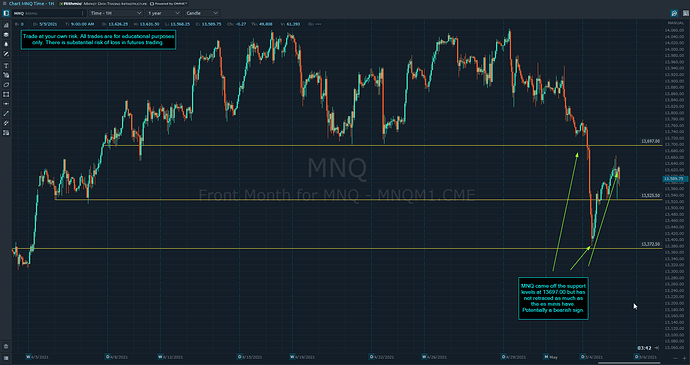
Task: Click the zoom out minus icon
Action: tap(675, 358)
